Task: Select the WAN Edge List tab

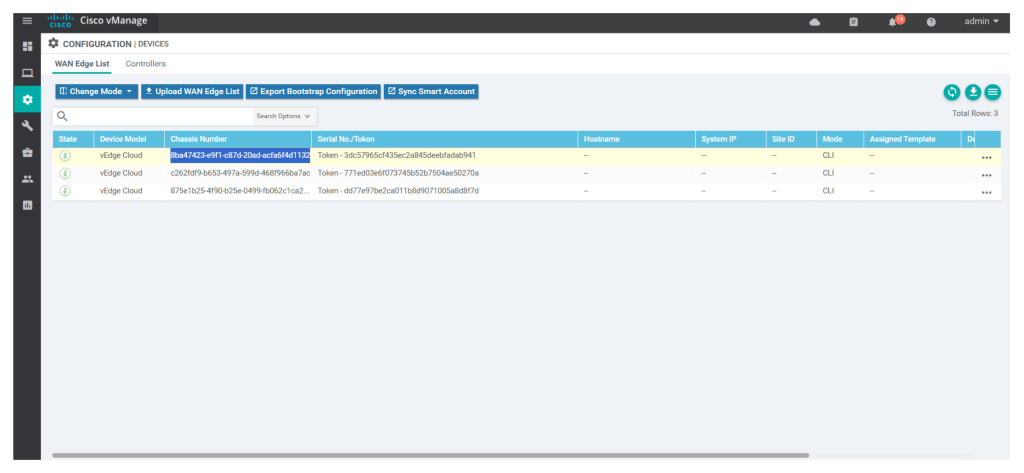Action: click(82, 64)
